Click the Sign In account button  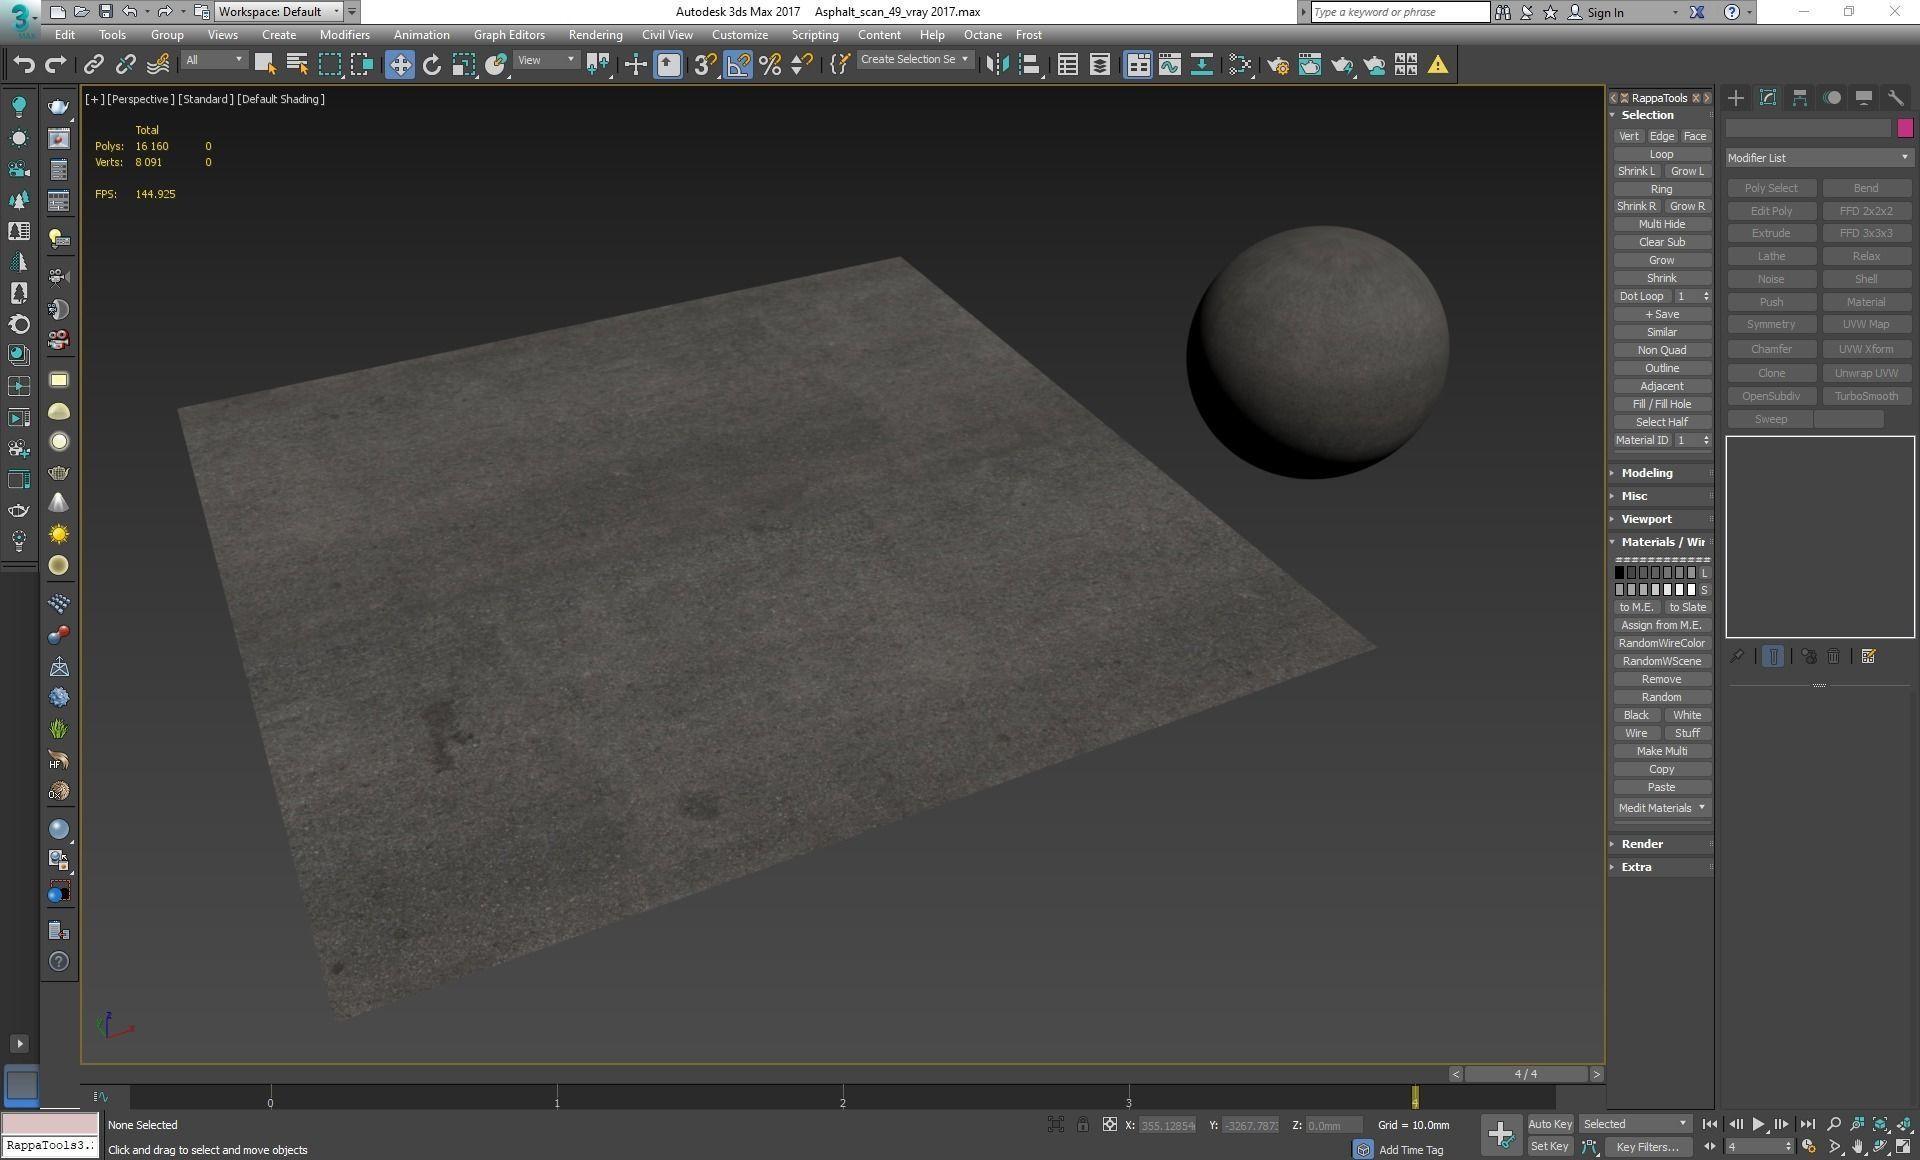click(1596, 12)
